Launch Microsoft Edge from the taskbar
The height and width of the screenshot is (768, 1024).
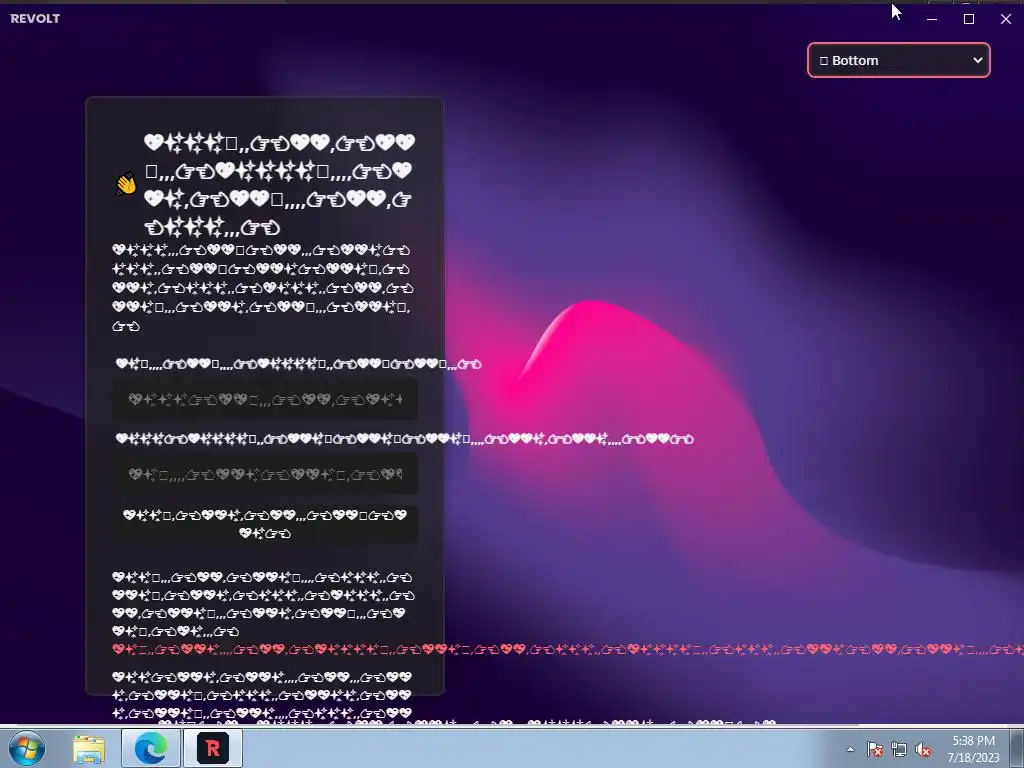(x=151, y=748)
